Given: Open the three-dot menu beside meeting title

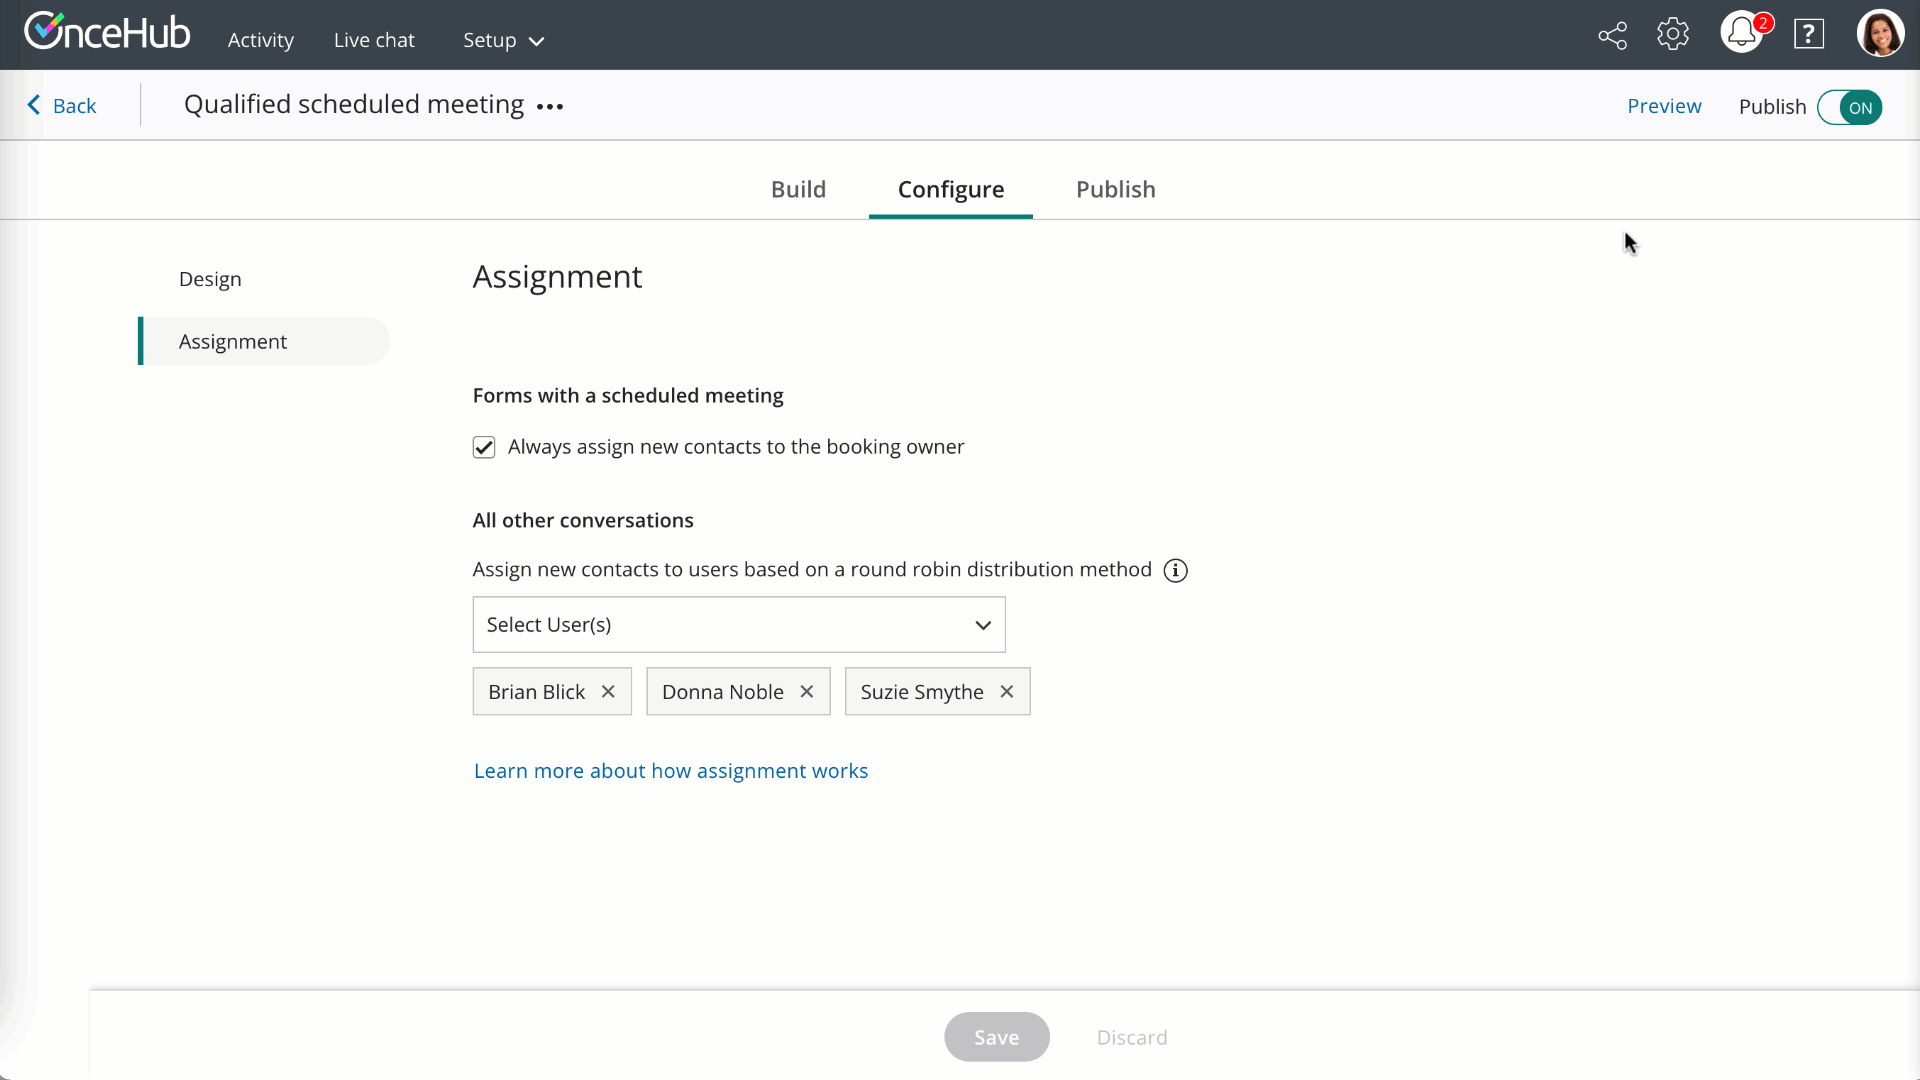Looking at the screenshot, I should click(x=550, y=107).
